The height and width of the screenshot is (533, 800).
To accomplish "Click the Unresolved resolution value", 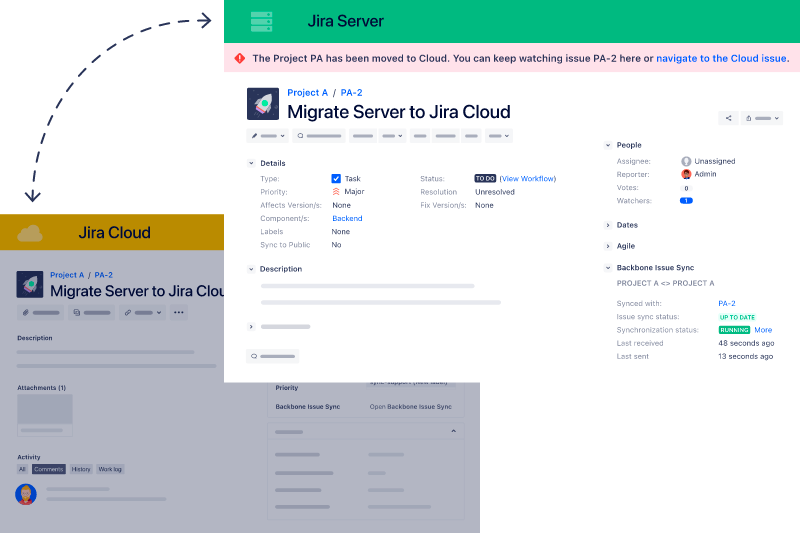I will coord(495,192).
